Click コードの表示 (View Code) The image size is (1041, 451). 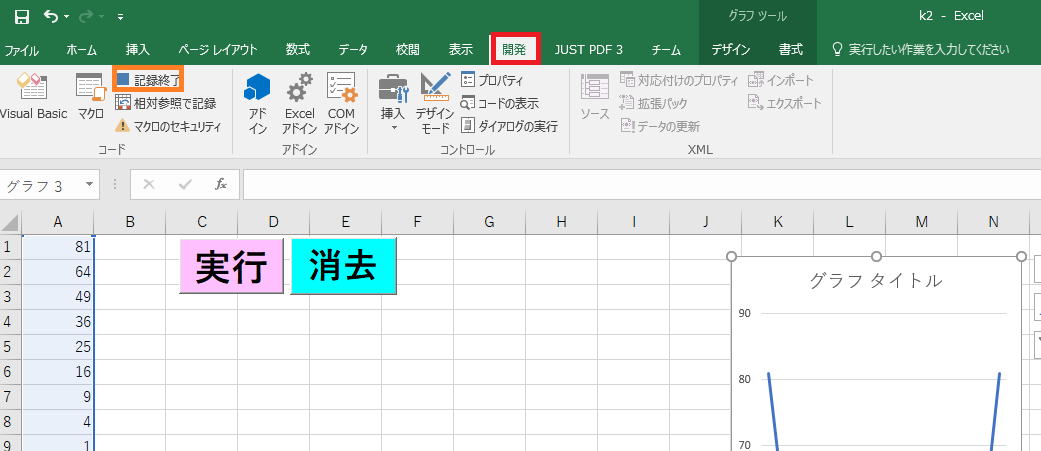click(499, 103)
